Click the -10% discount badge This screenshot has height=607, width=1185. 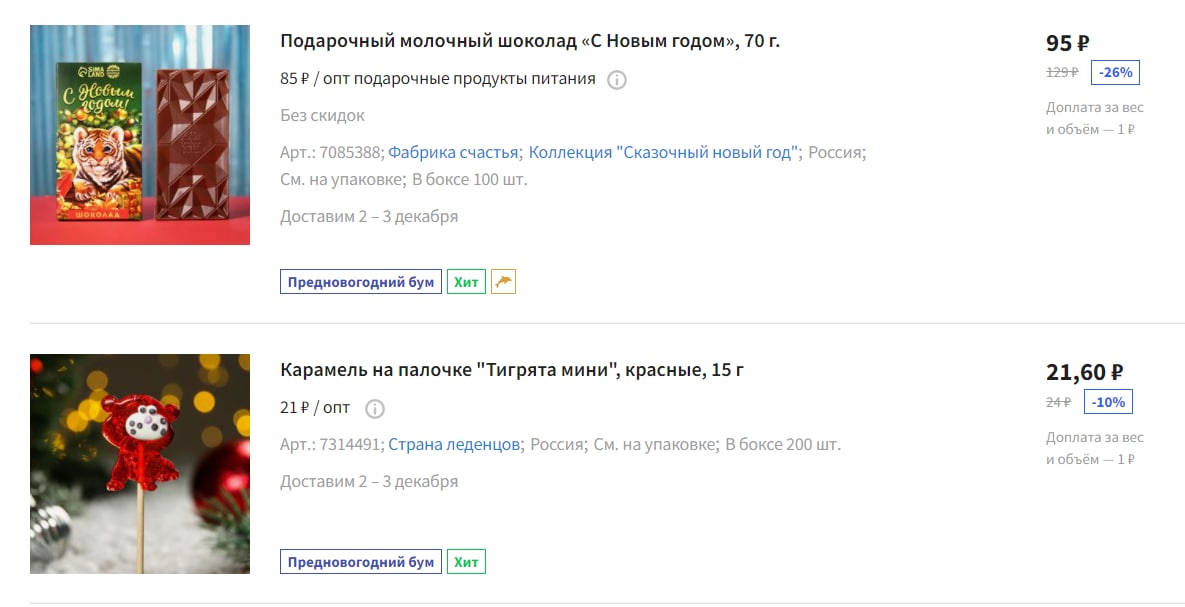[1108, 402]
